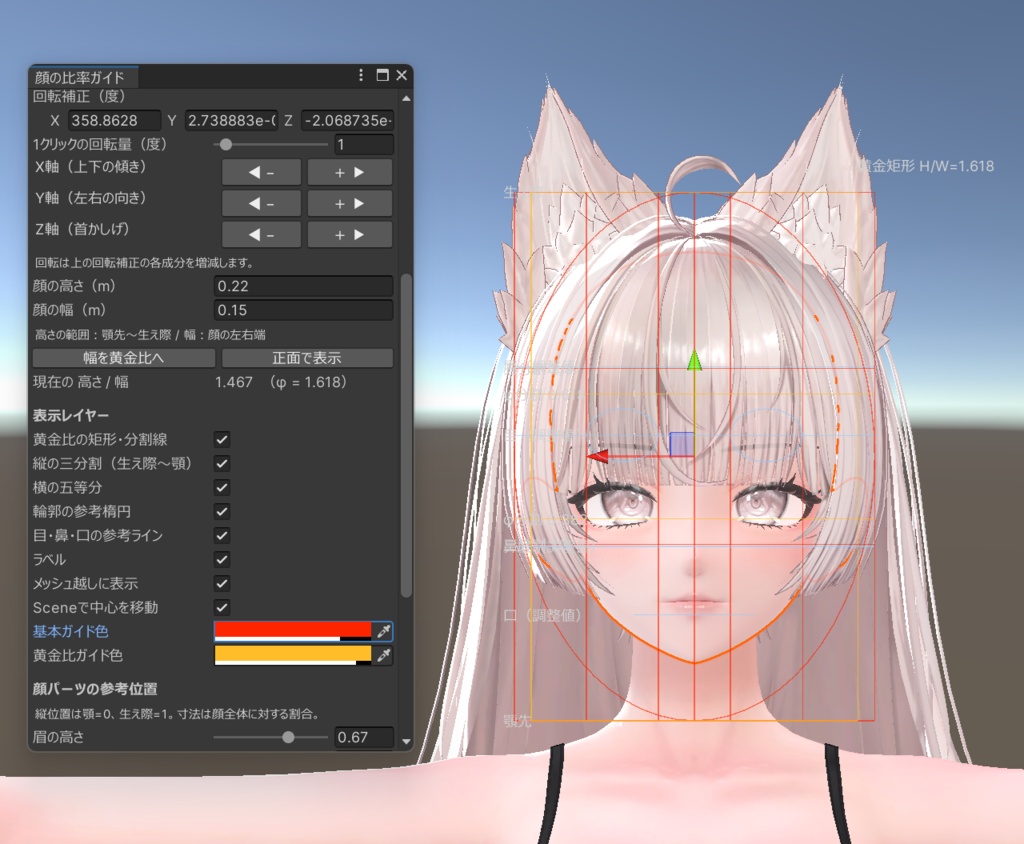Click the 基本ガイド色 label
The width and height of the screenshot is (1024, 844).
pos(71,632)
